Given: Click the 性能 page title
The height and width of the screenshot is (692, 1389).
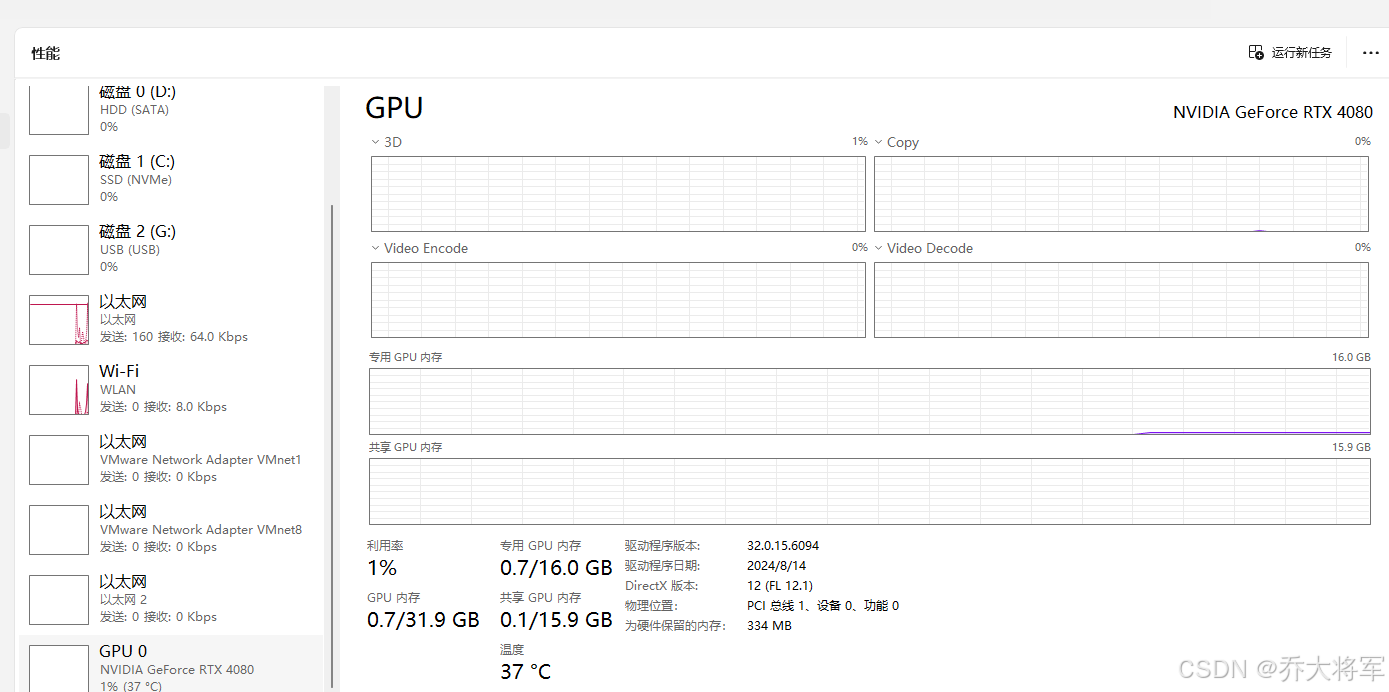Looking at the screenshot, I should tap(46, 53).
